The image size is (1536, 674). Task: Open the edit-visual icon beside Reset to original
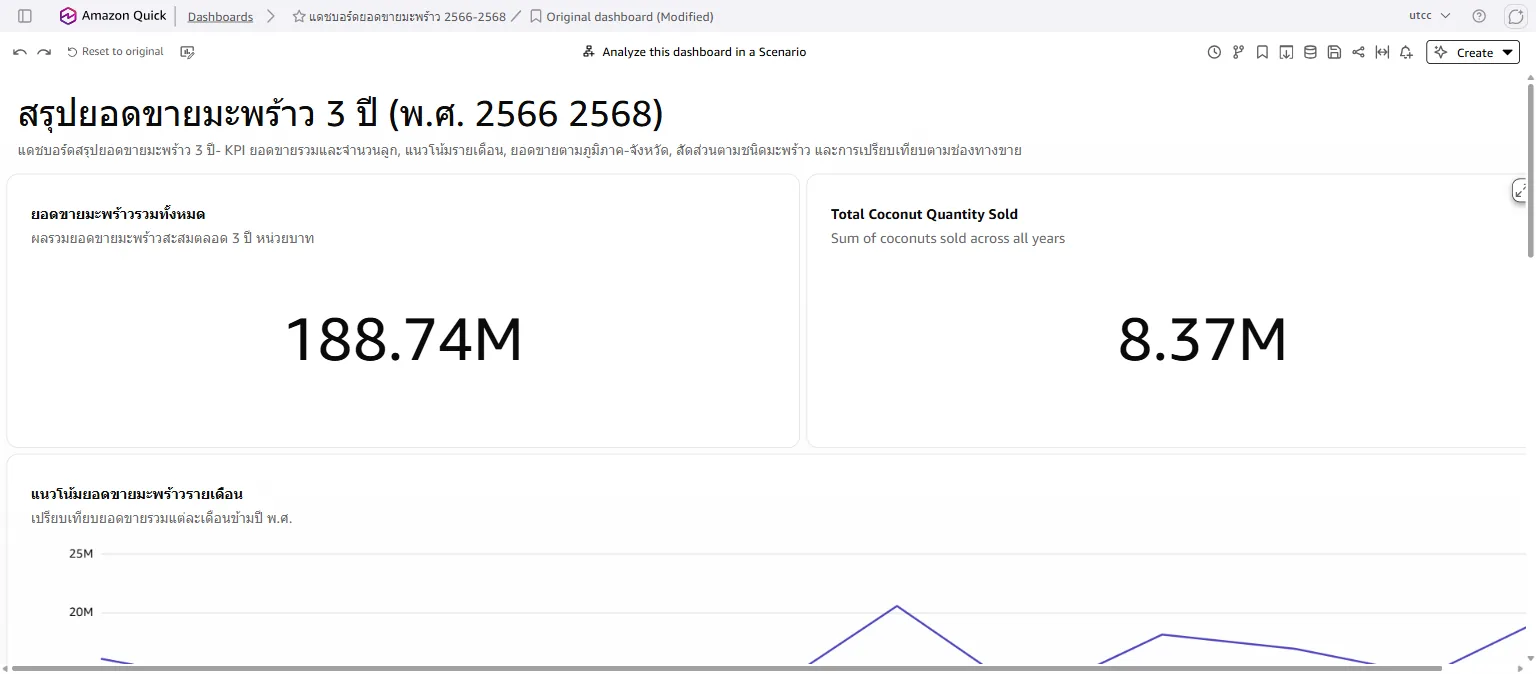[187, 52]
